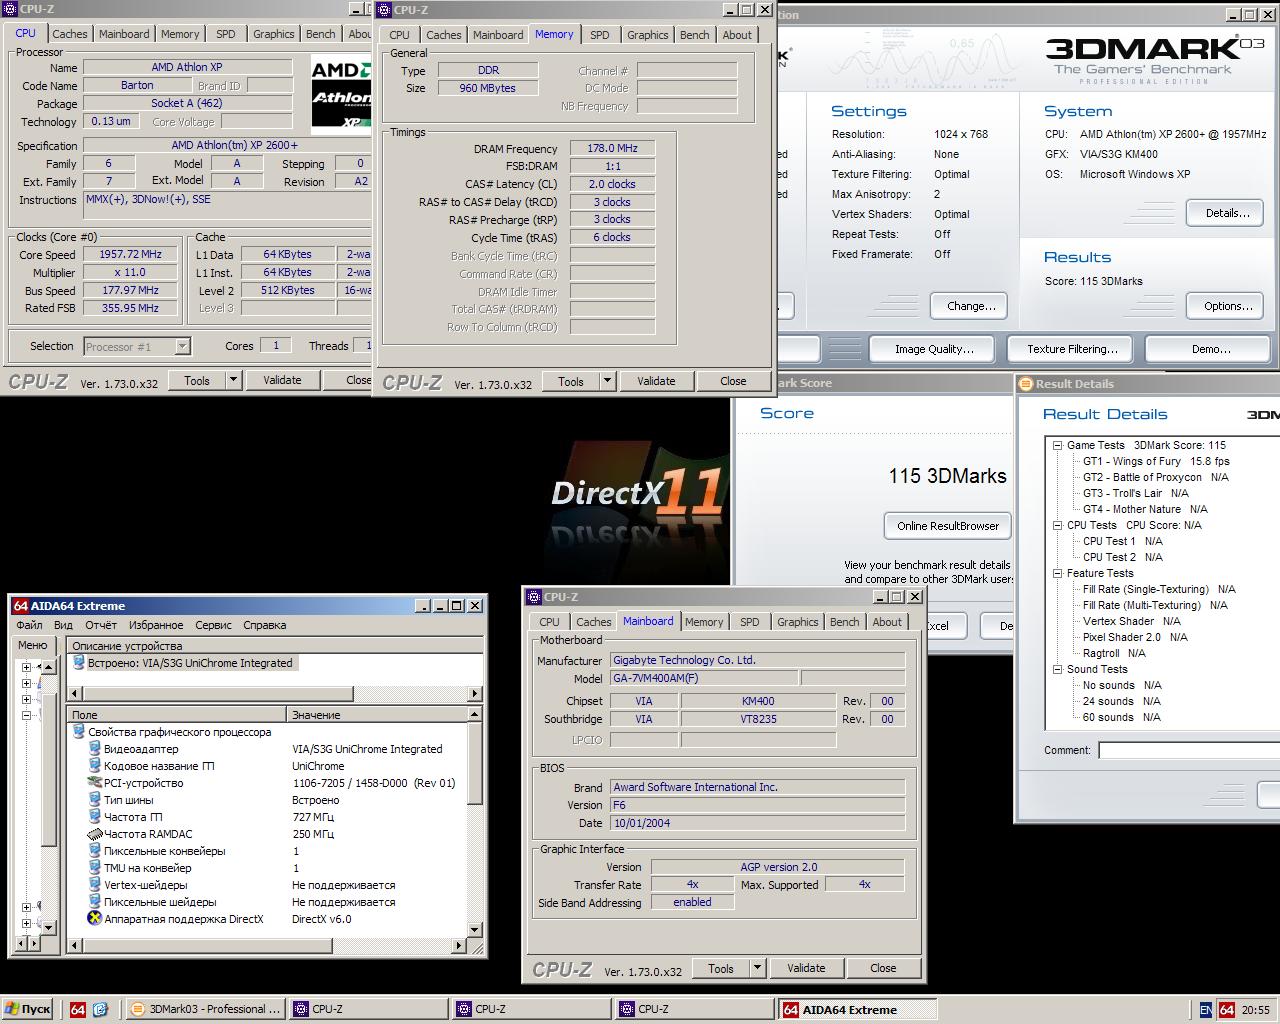
Task: Click the CPU-Z Memory window title icon
Action: [x=385, y=10]
